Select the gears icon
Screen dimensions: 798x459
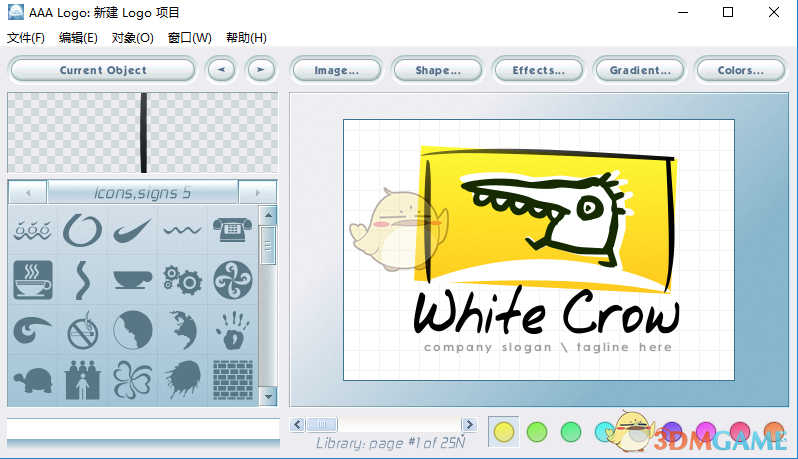[x=182, y=280]
